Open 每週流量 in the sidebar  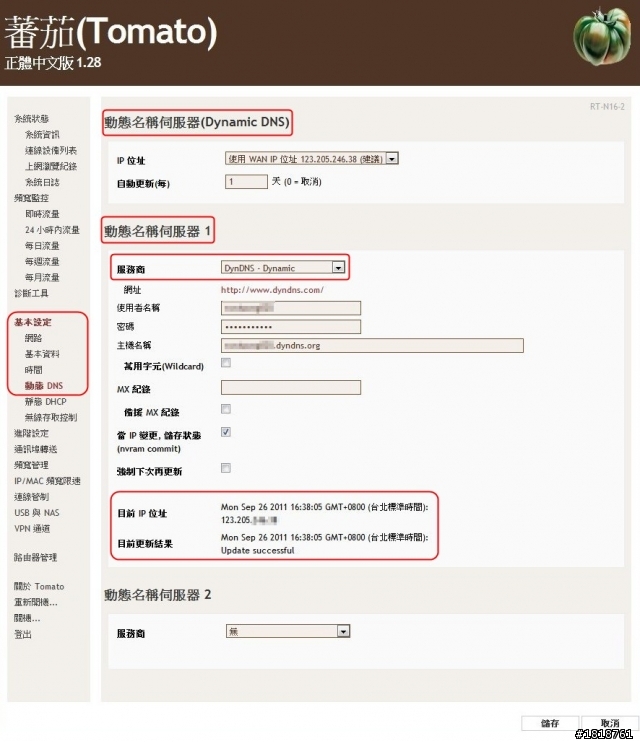point(42,262)
